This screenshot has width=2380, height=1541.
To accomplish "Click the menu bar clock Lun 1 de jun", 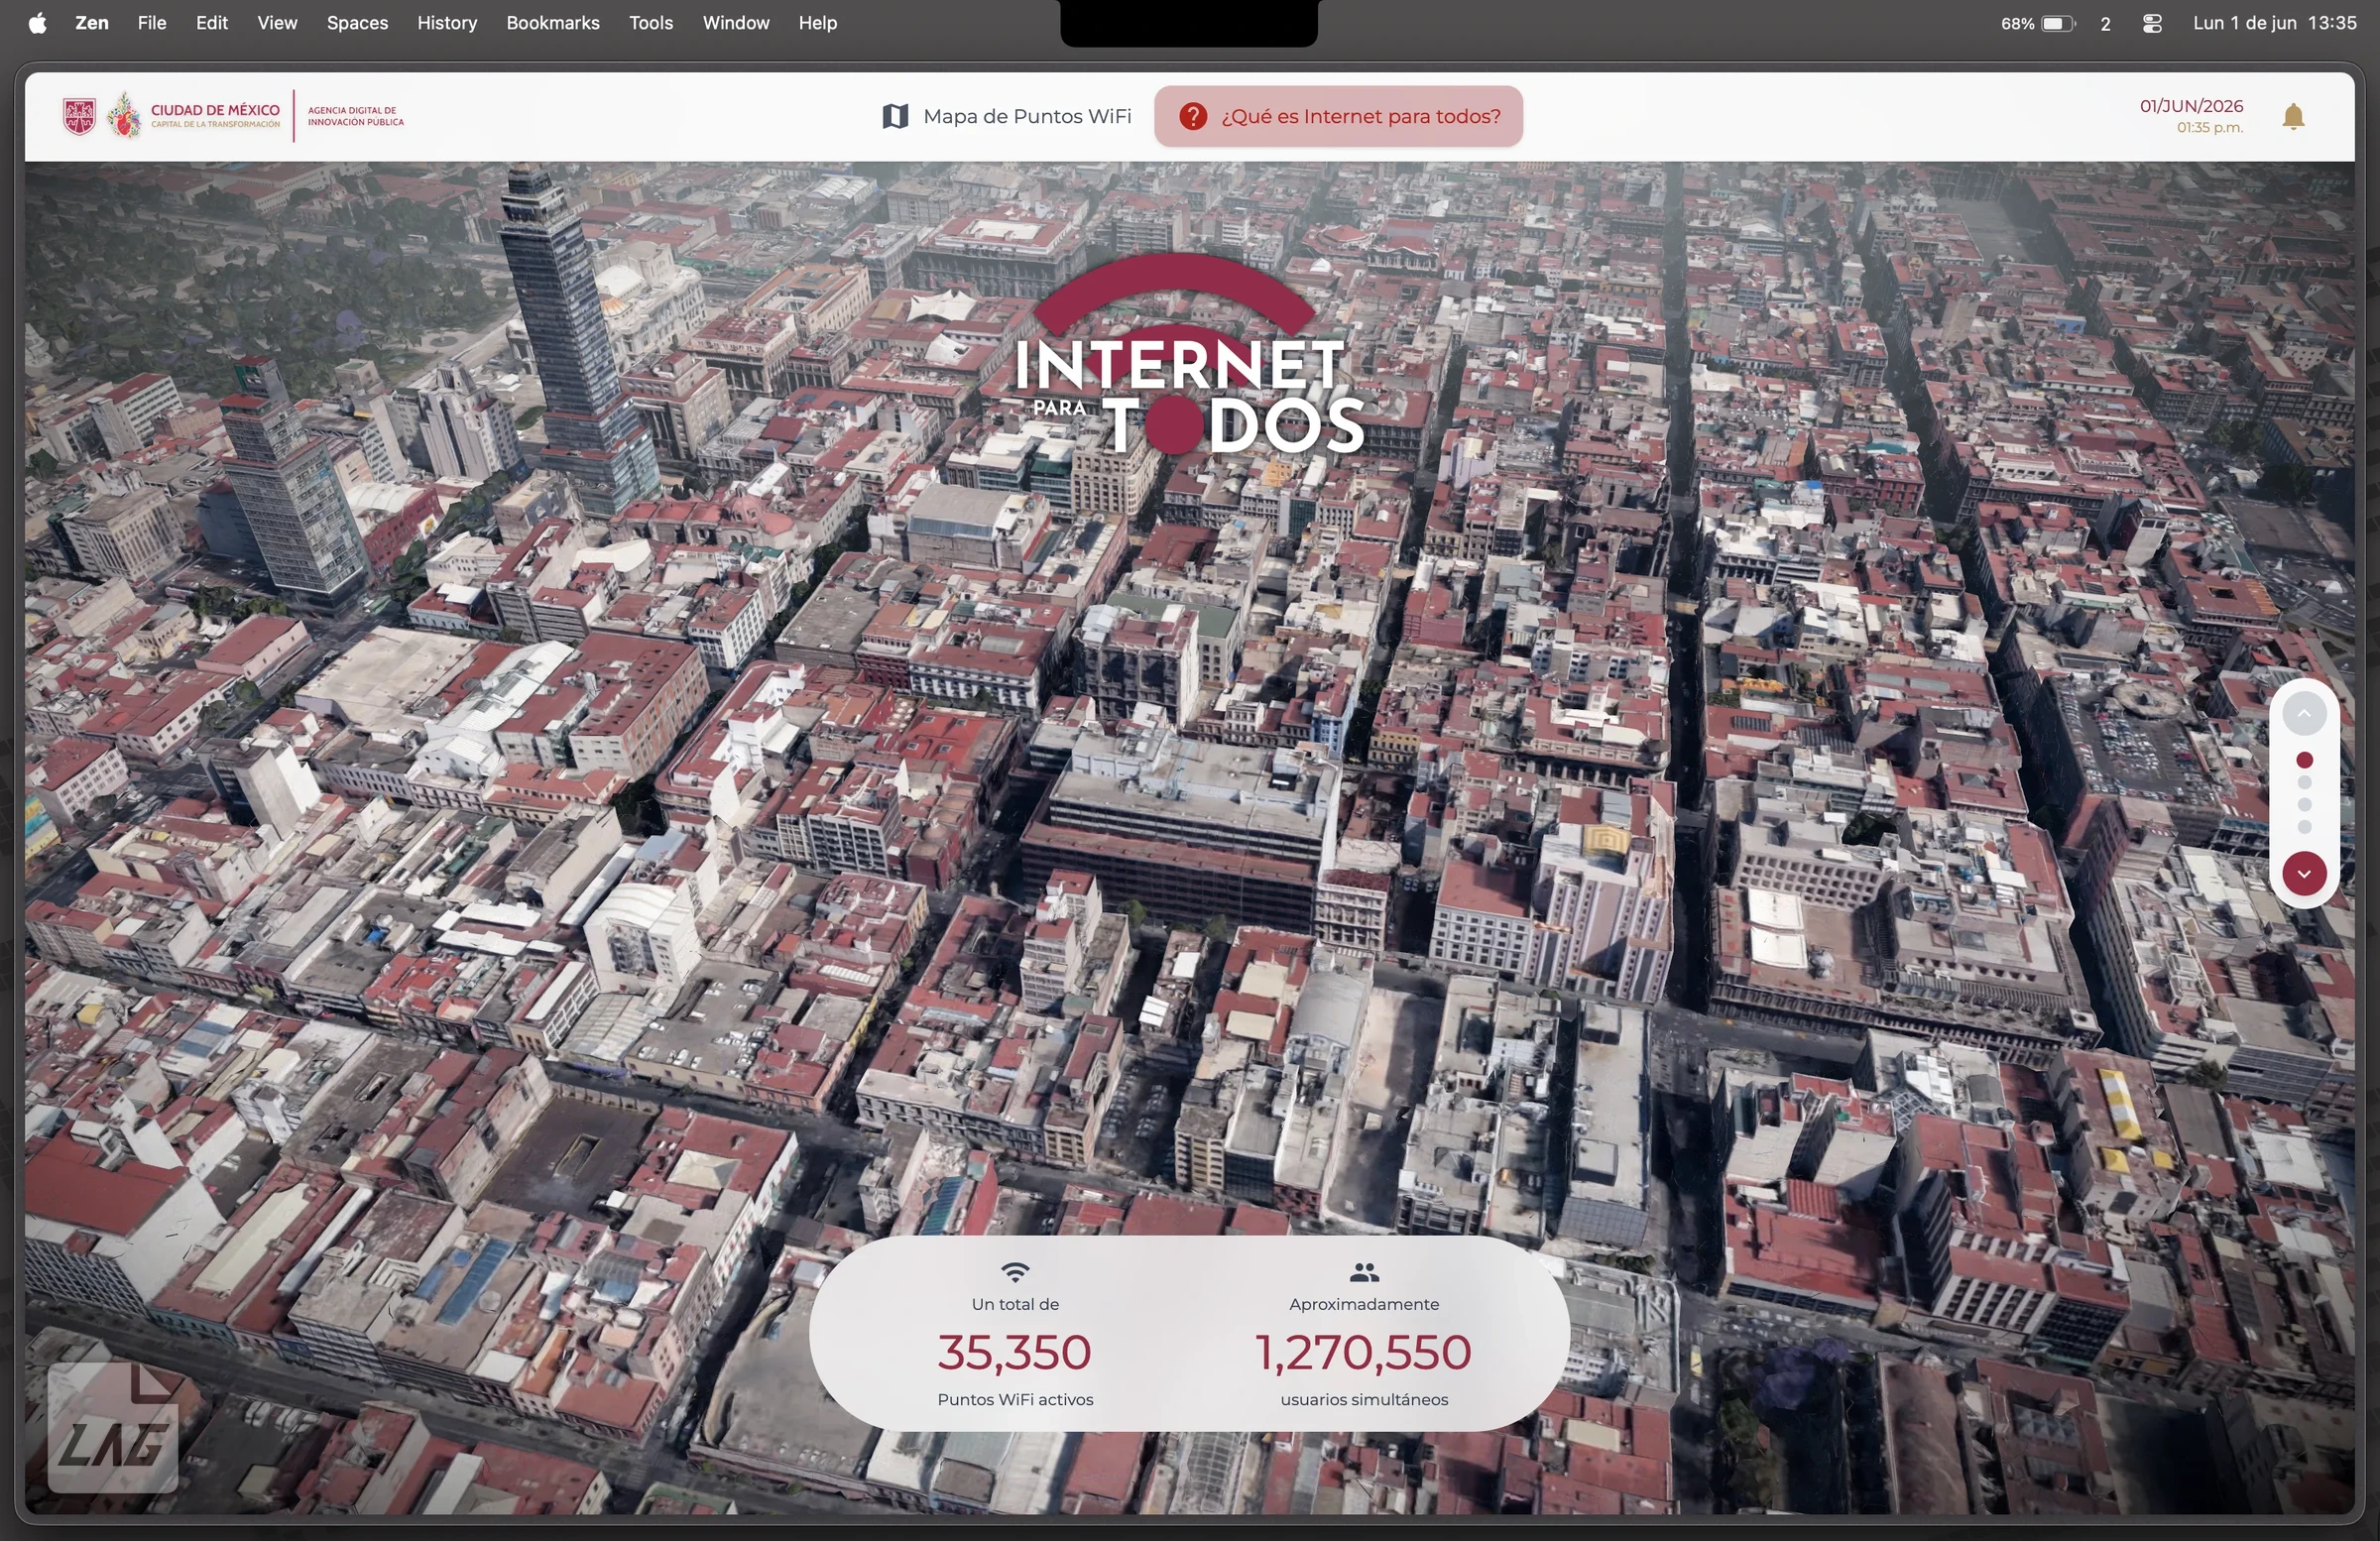I will [x=2274, y=23].
